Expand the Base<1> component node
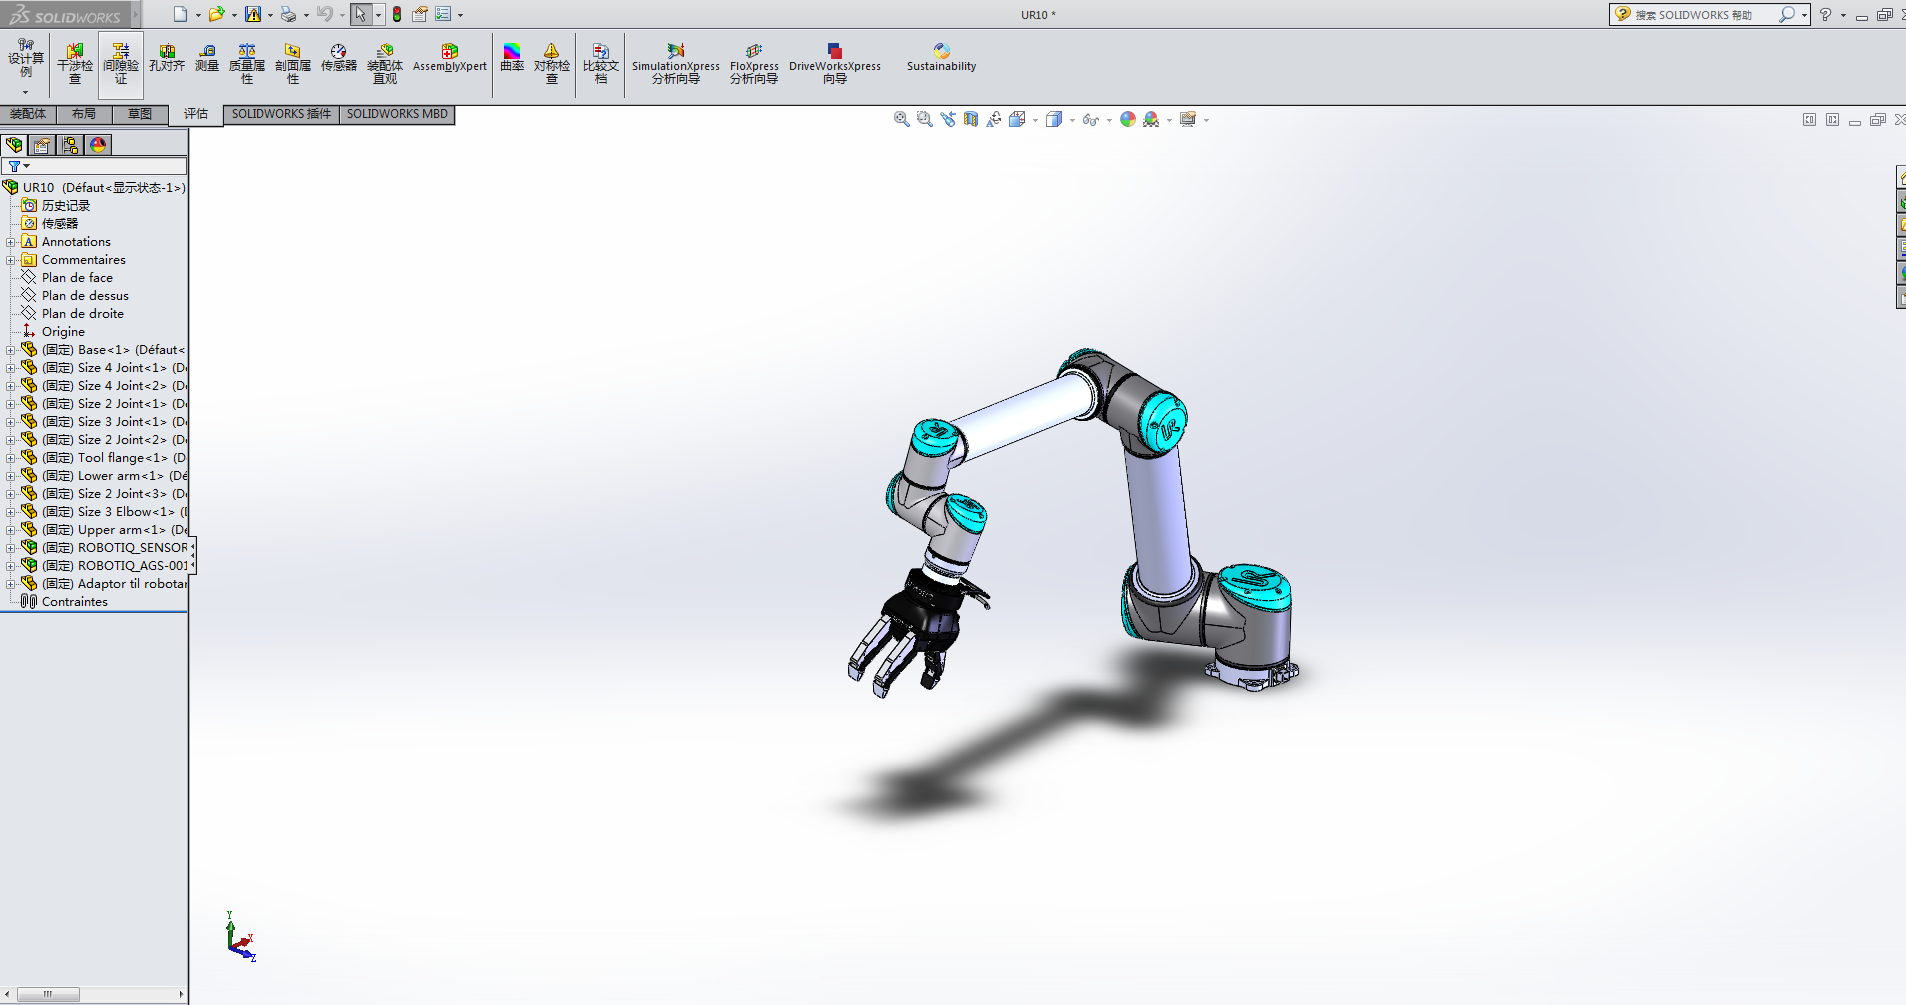 (11, 350)
